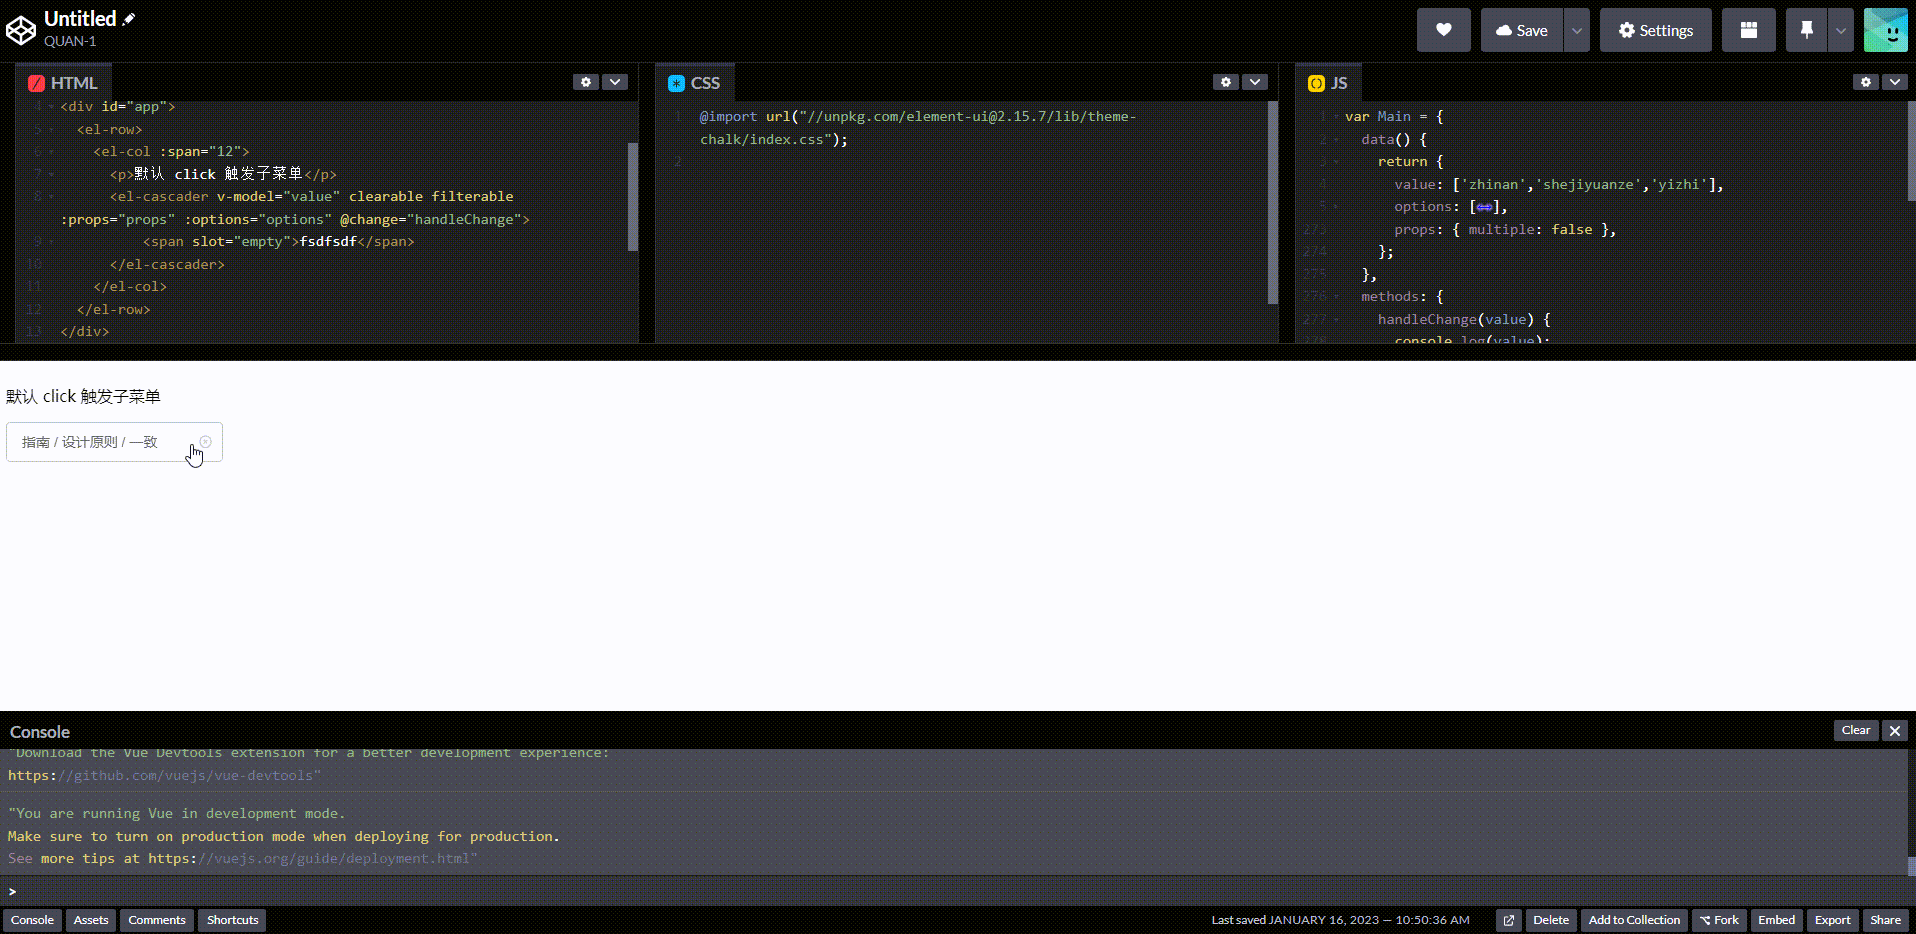Open JS editor settings gear
This screenshot has height=934, width=1916.
coord(1866,82)
